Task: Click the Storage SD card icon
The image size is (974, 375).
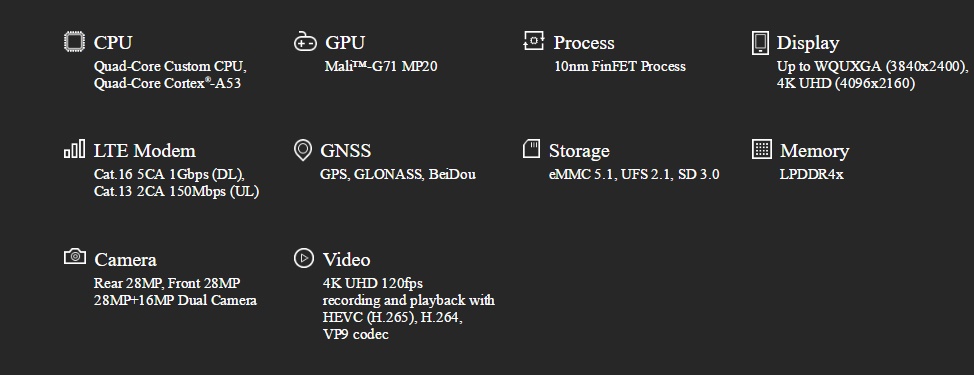Action: pyautogui.click(x=532, y=149)
